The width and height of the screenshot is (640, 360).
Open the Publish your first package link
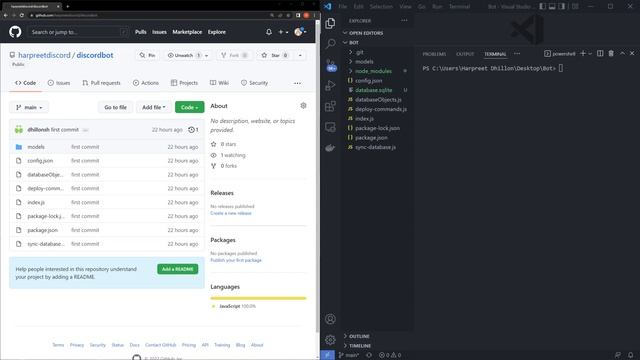click(236, 260)
